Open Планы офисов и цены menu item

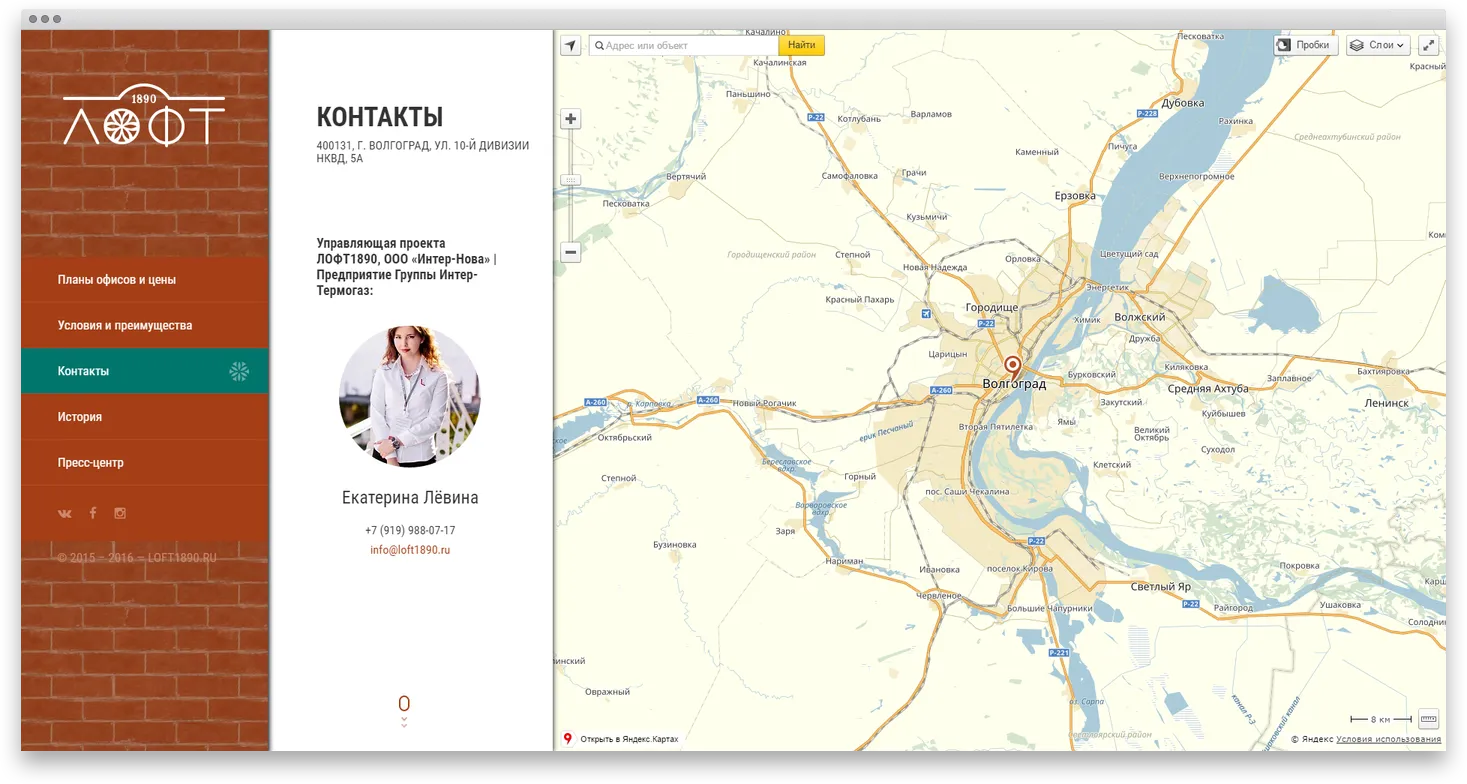pos(145,280)
